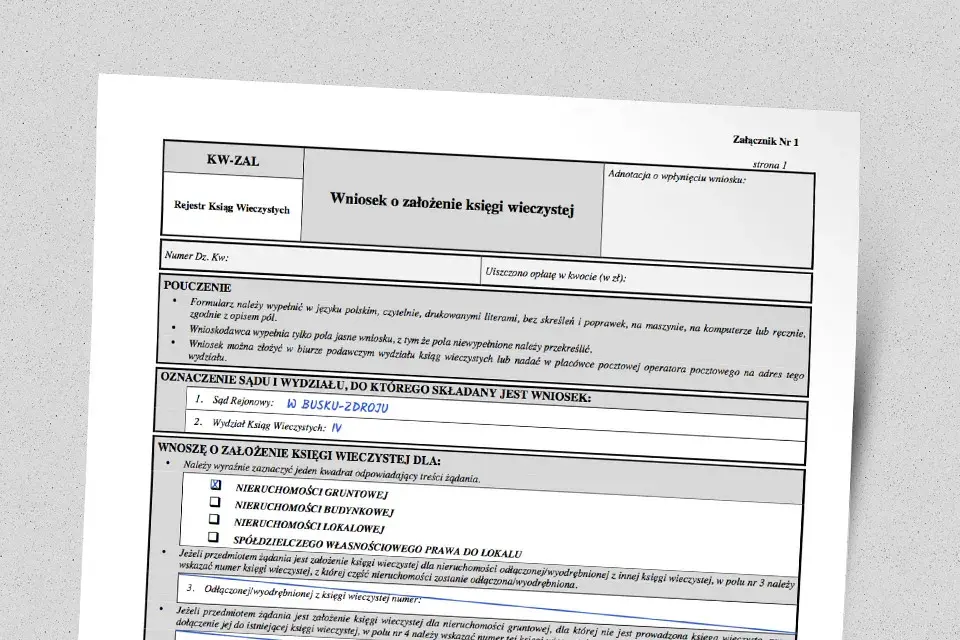Click the handwritten W BUSKU-ZDROJU text
Screen dimensions: 960x640
[x=337, y=405]
